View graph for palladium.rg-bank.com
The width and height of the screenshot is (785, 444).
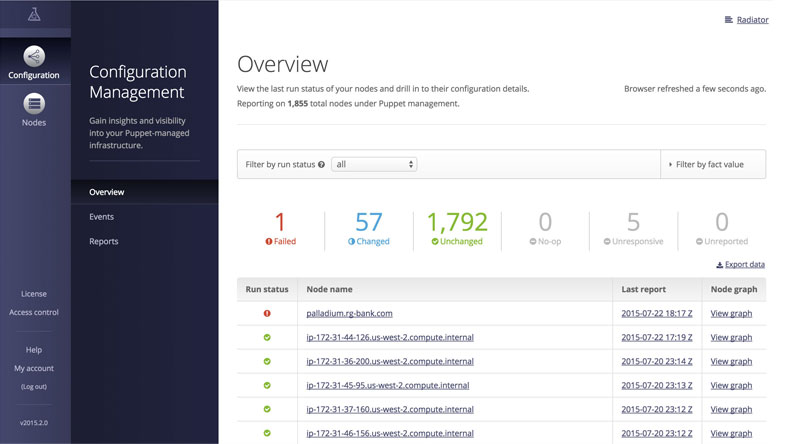(731, 313)
